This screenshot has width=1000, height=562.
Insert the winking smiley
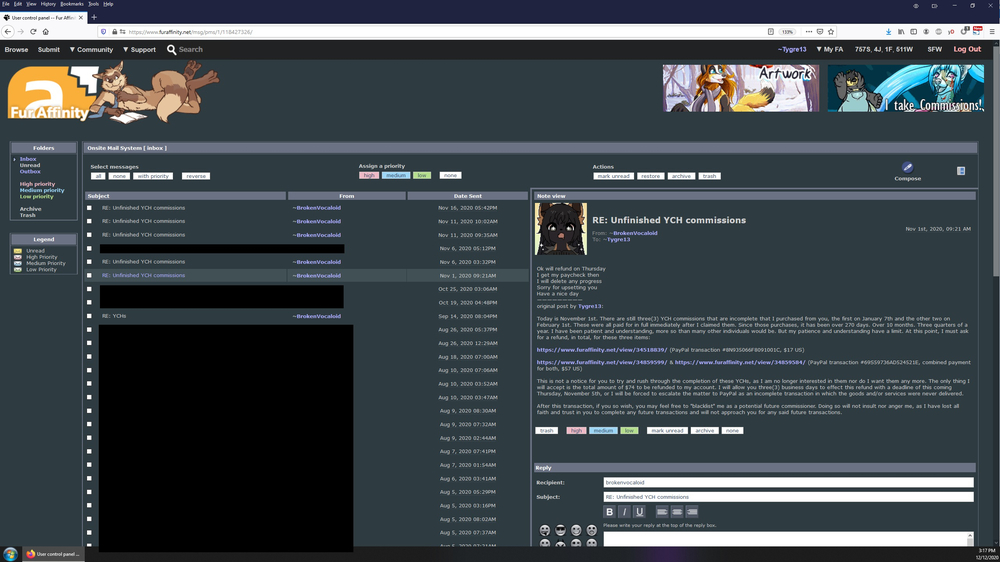pyautogui.click(x=576, y=530)
